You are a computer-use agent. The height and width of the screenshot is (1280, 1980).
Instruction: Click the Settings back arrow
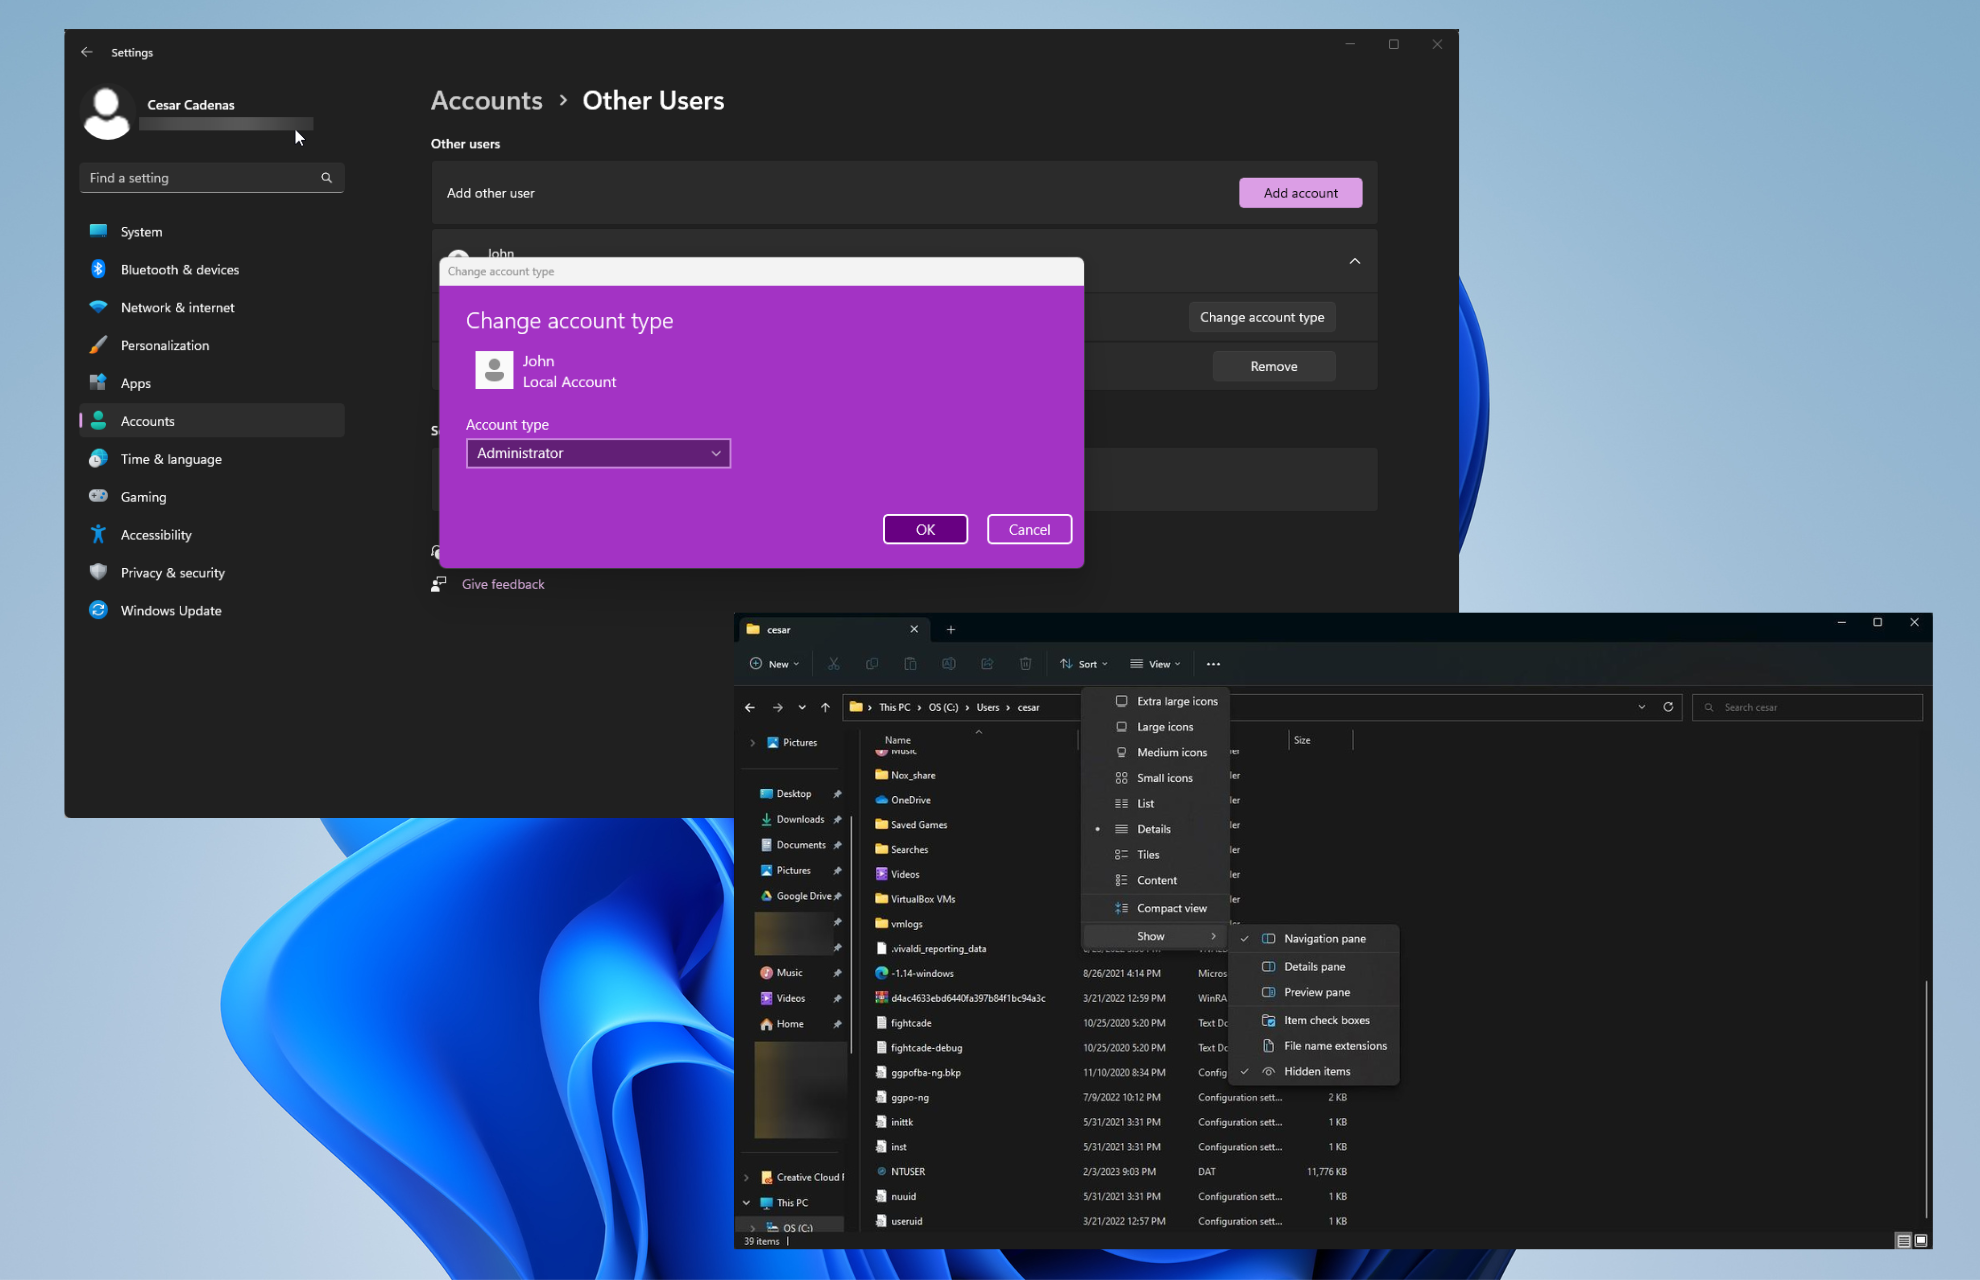[87, 52]
